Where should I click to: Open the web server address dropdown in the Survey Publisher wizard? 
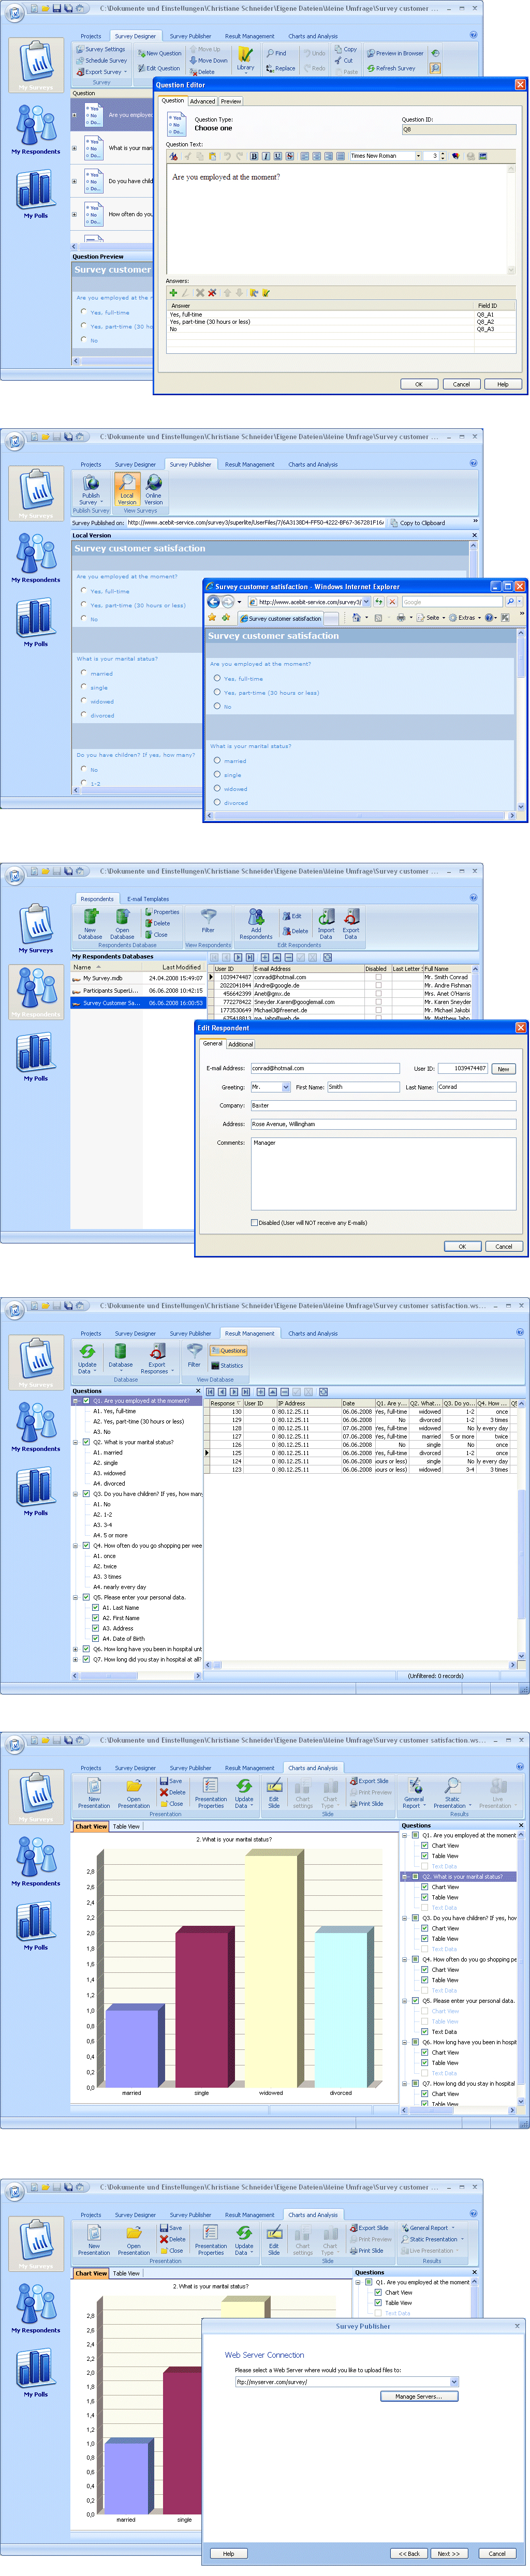[454, 2381]
